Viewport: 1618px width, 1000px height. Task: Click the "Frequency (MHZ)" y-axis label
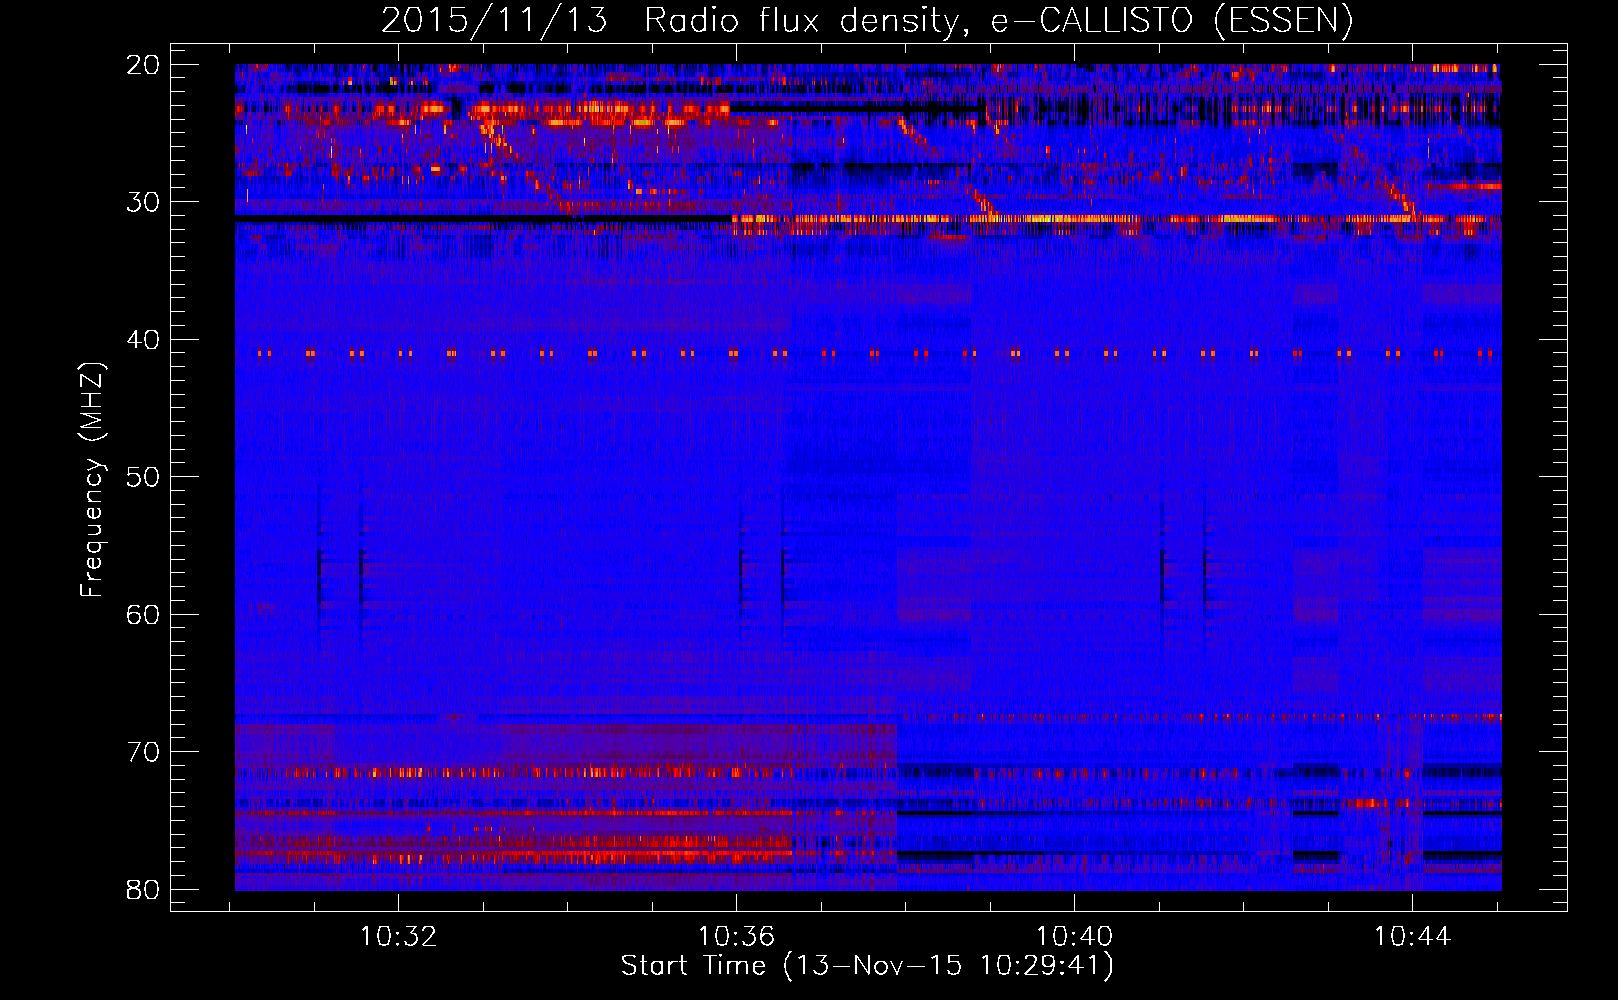(x=92, y=479)
